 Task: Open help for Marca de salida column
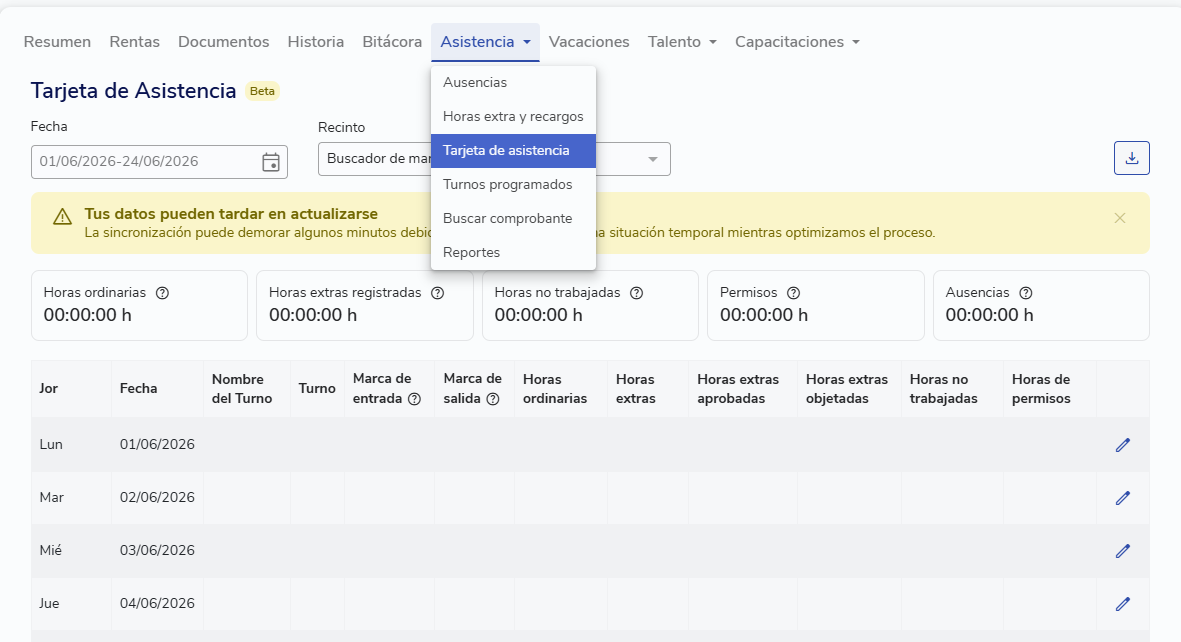click(x=493, y=399)
